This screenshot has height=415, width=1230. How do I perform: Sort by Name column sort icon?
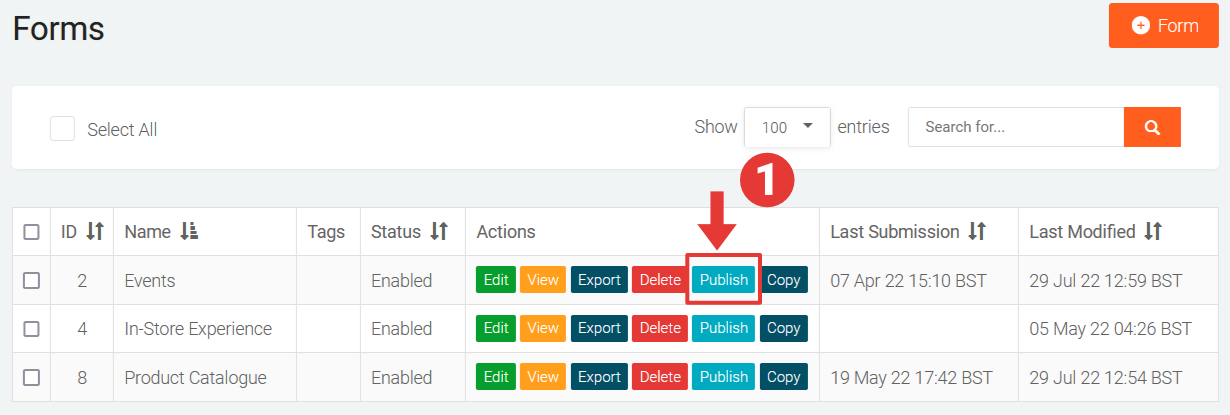189,232
